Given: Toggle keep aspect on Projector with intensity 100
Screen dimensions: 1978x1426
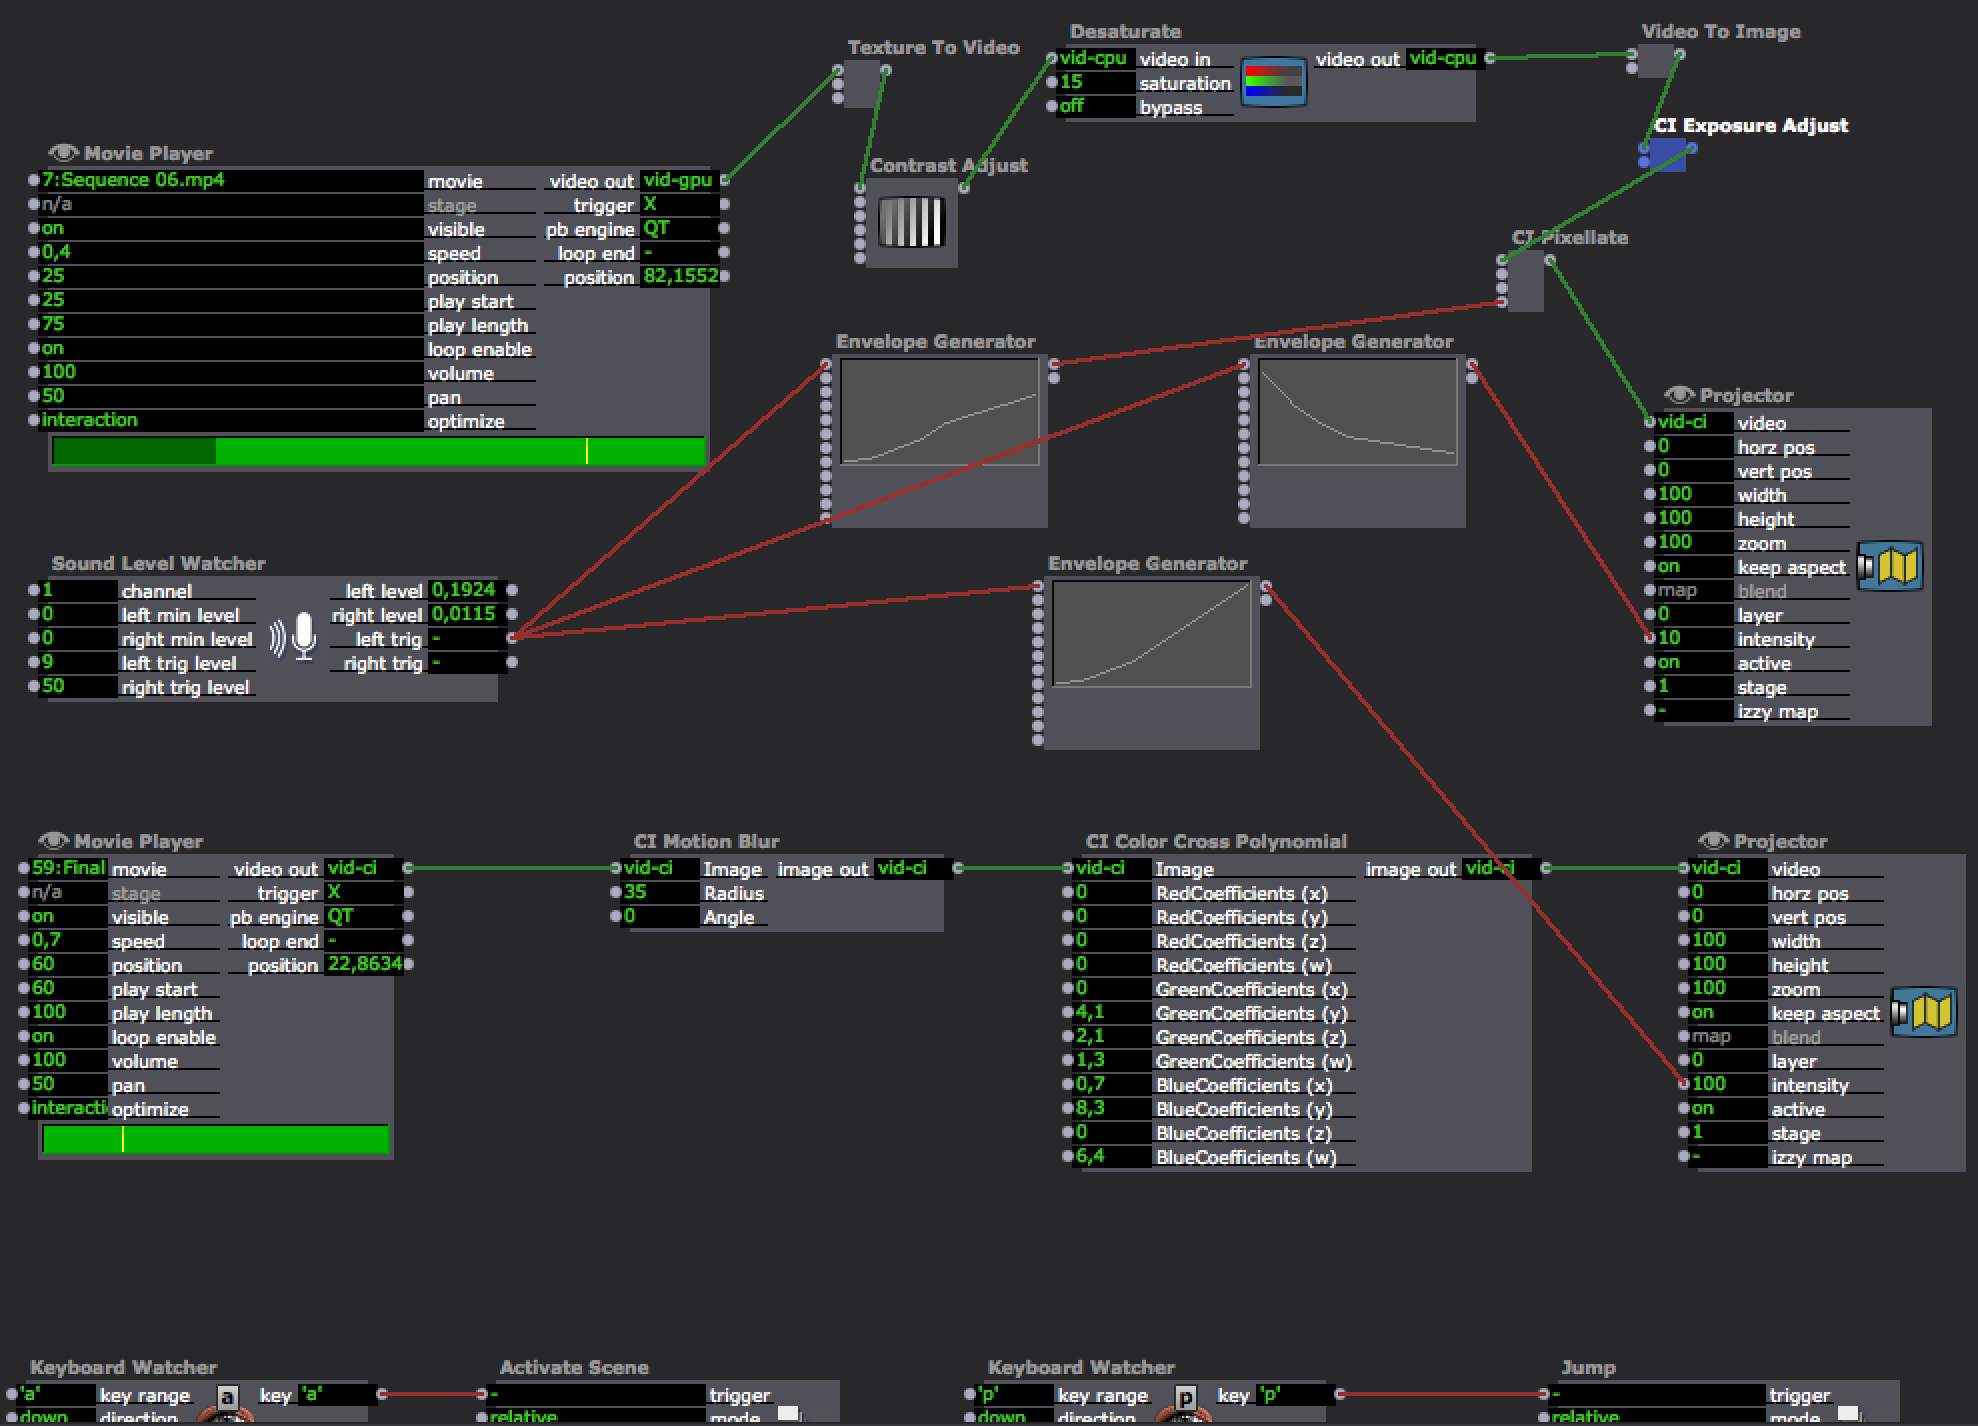Looking at the screenshot, I should click(x=1728, y=1012).
